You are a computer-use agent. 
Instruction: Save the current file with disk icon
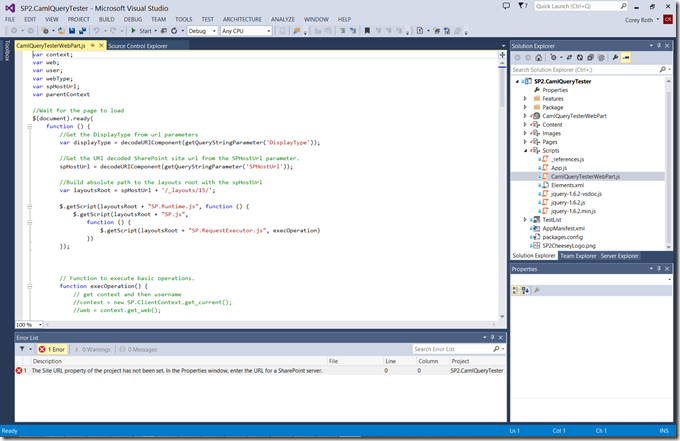coord(72,31)
